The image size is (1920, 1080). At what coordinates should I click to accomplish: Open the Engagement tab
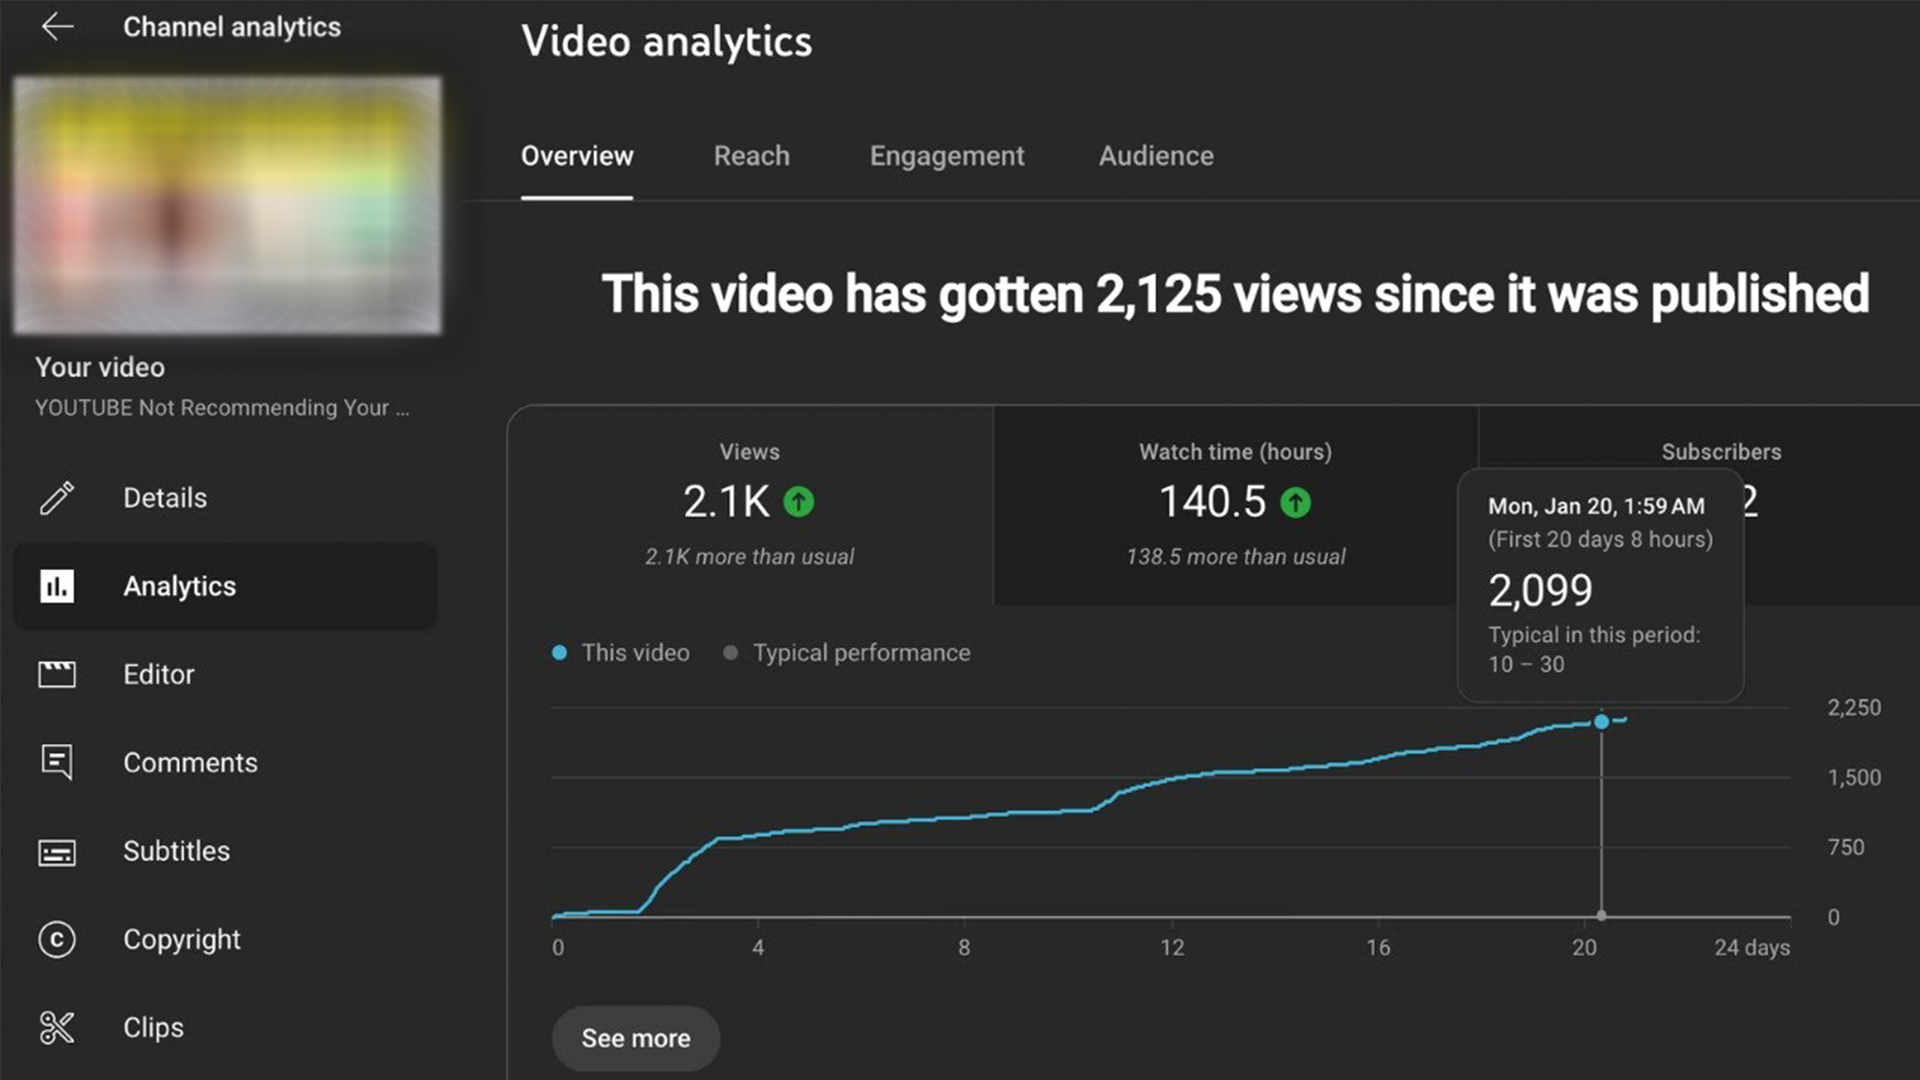tap(946, 156)
